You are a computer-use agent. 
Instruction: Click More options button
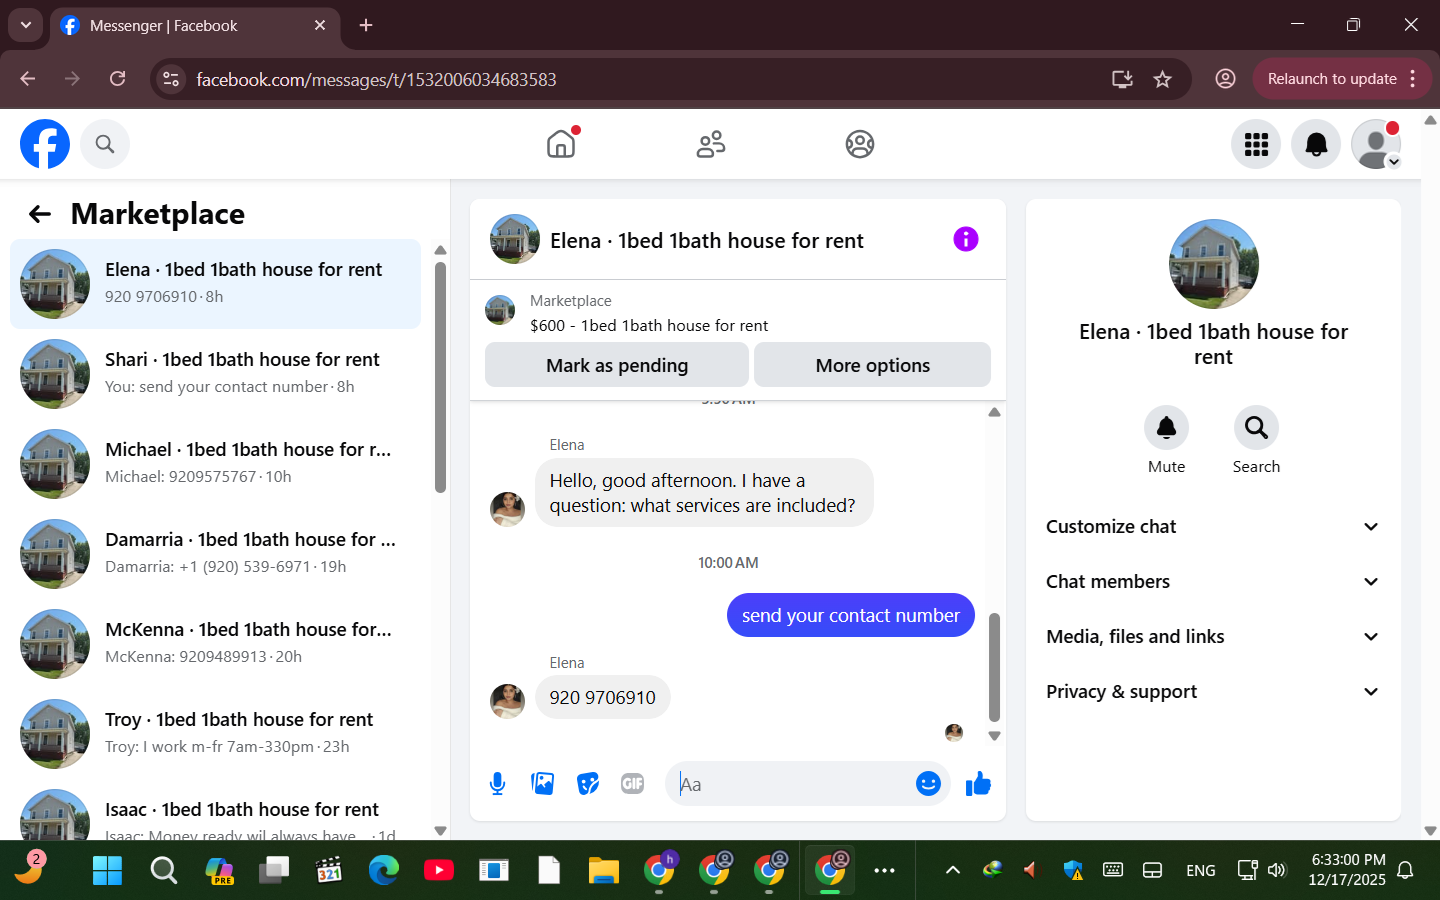click(x=872, y=365)
